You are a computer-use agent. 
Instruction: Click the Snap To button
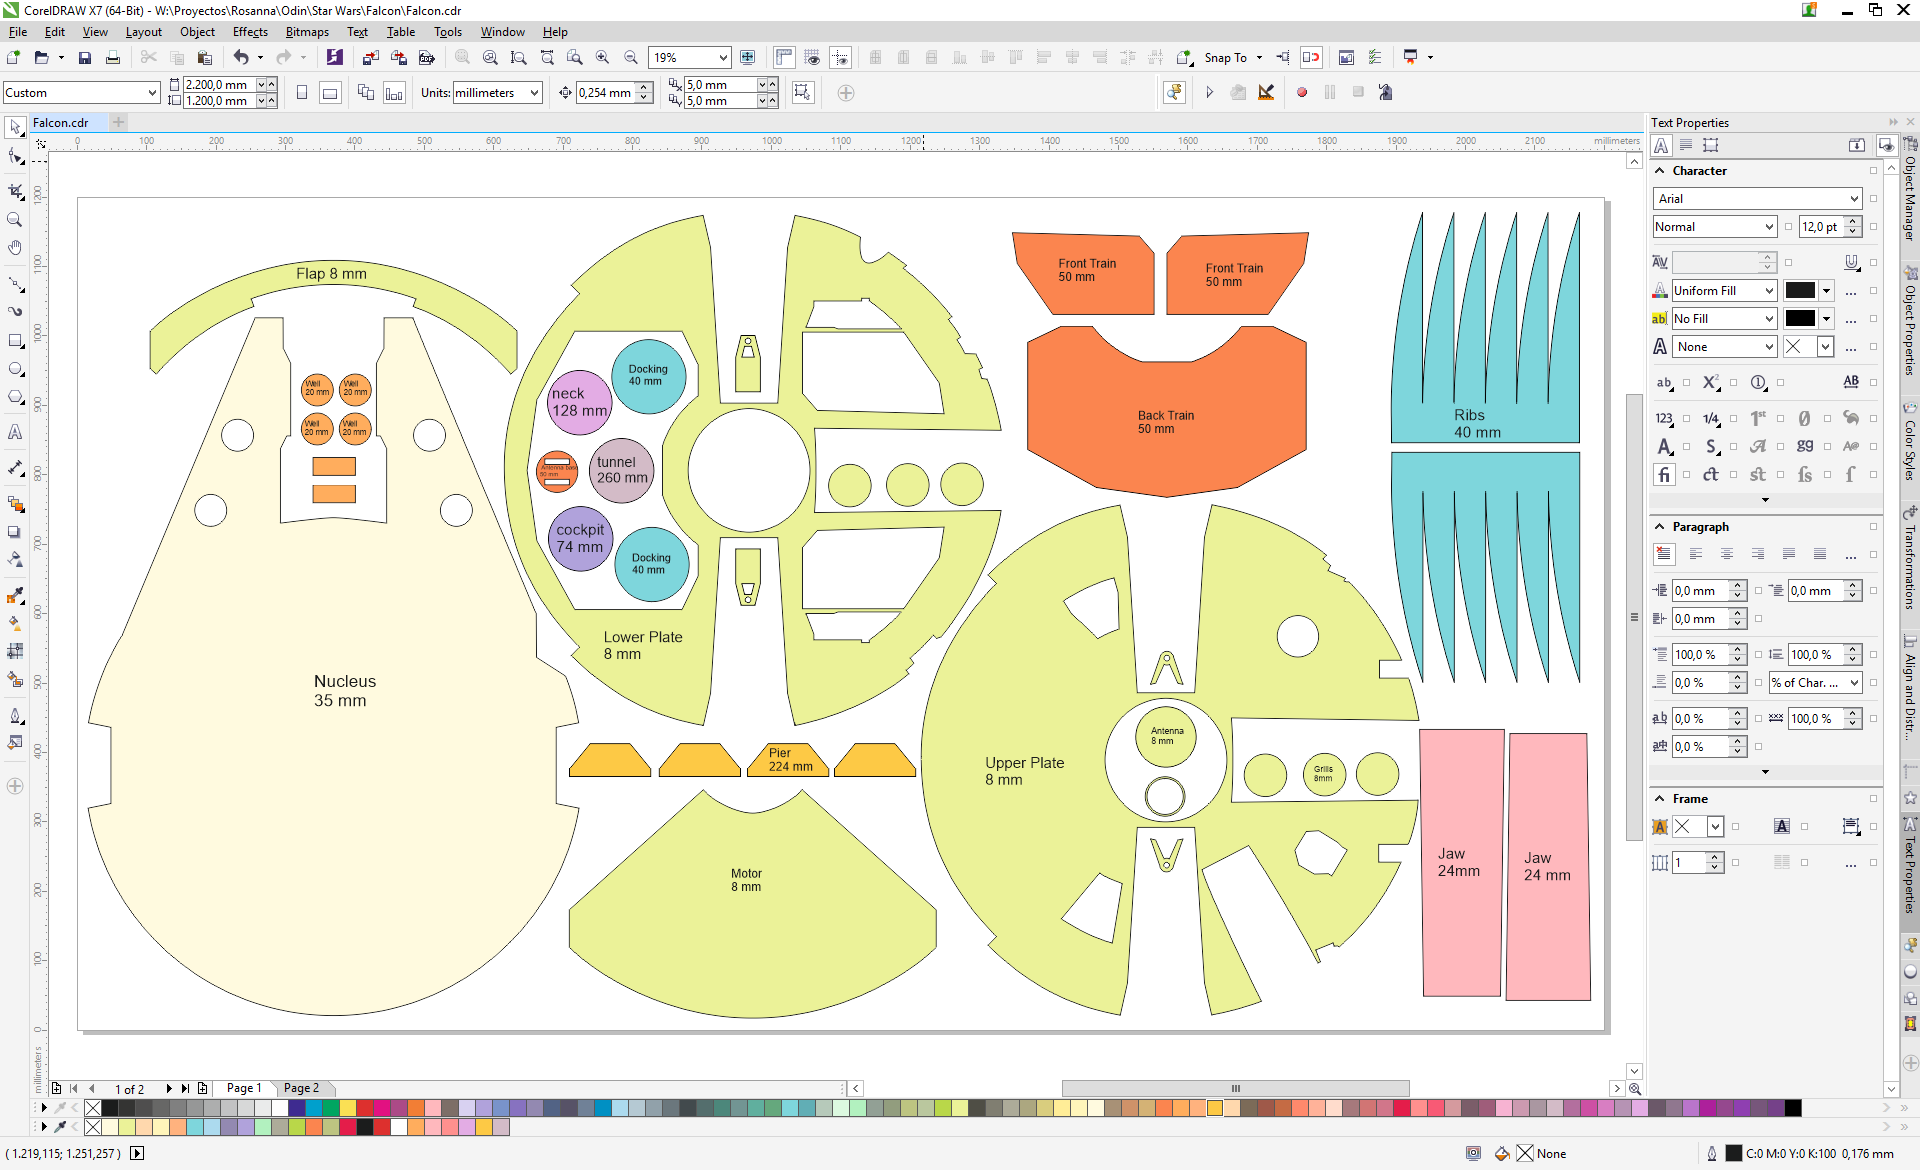click(x=1225, y=58)
